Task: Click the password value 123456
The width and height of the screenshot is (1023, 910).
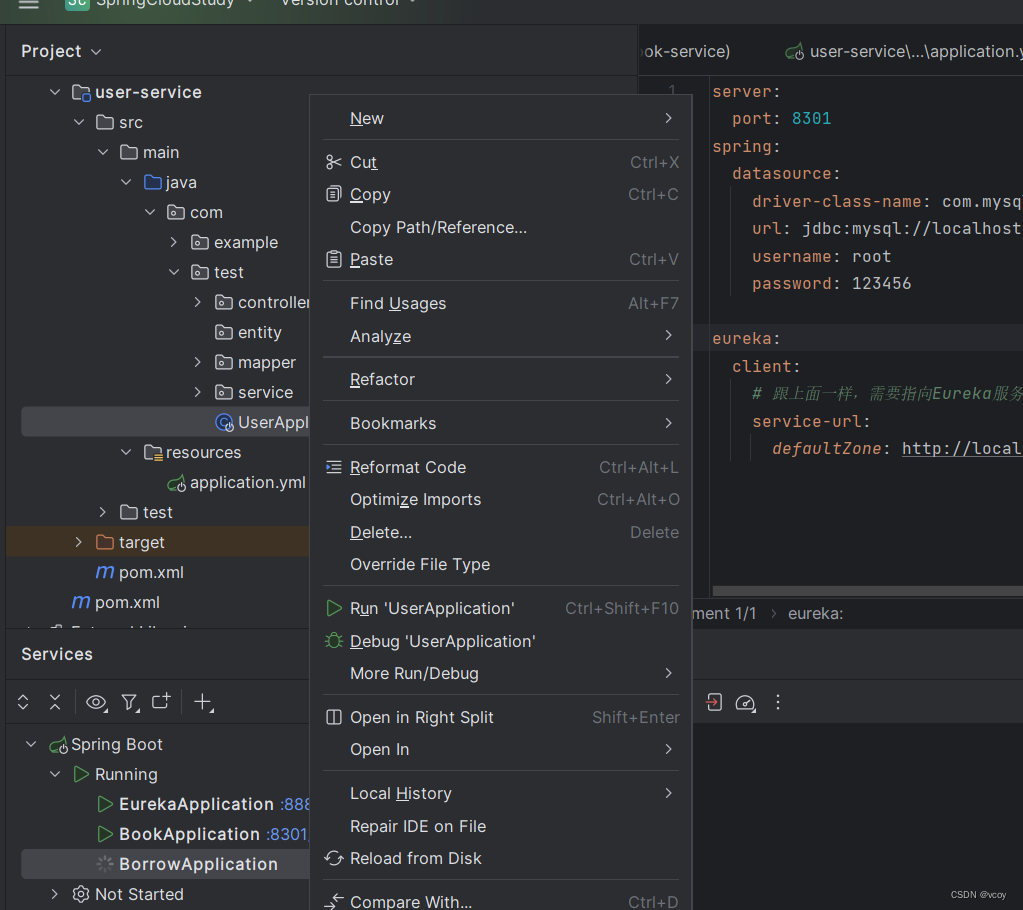Action: (881, 283)
